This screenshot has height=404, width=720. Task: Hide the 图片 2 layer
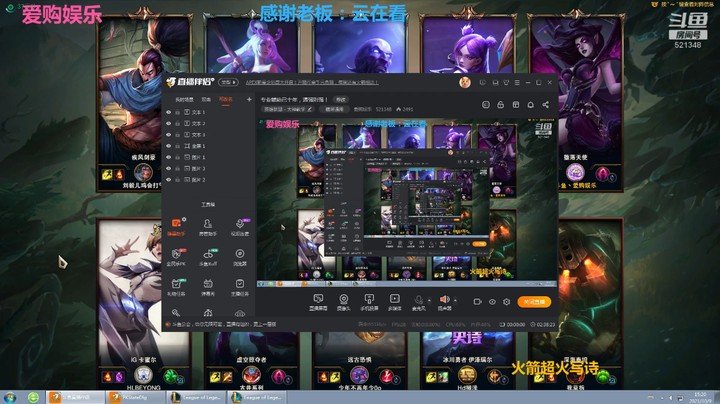coord(169,180)
